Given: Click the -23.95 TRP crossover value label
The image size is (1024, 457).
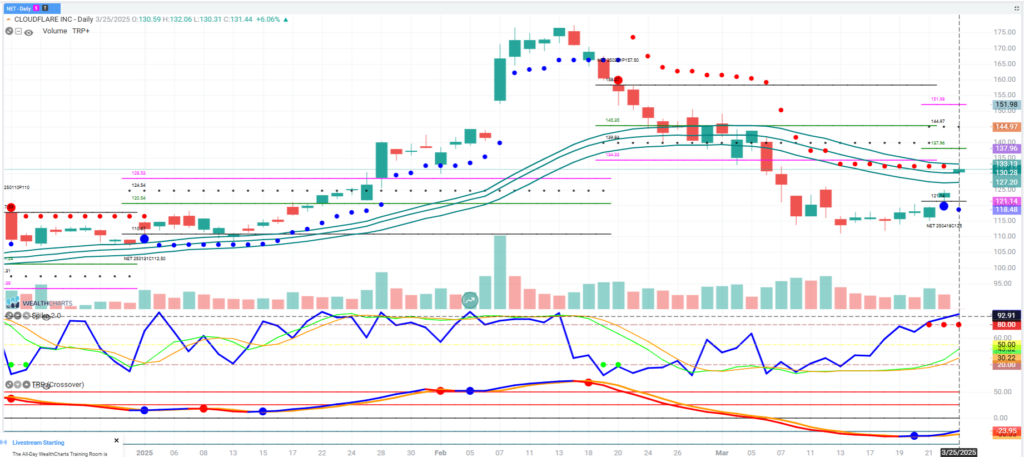Looking at the screenshot, I should (x=1006, y=431).
